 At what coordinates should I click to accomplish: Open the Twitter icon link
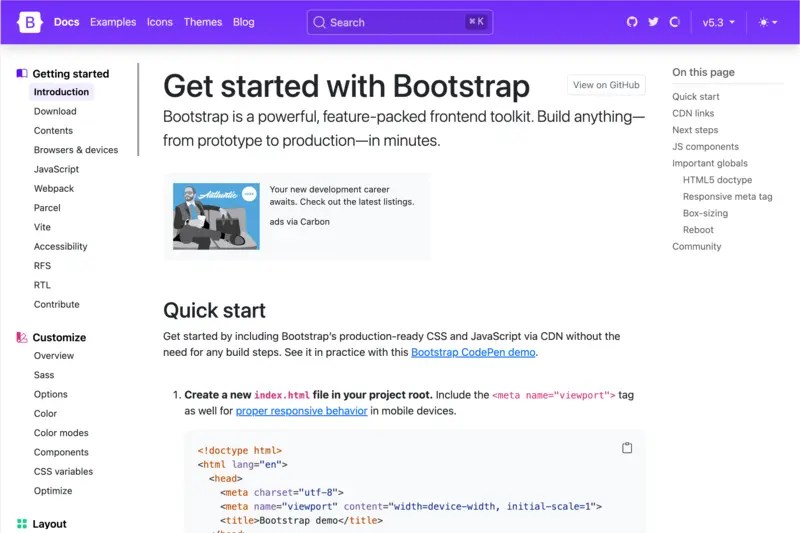[653, 22]
